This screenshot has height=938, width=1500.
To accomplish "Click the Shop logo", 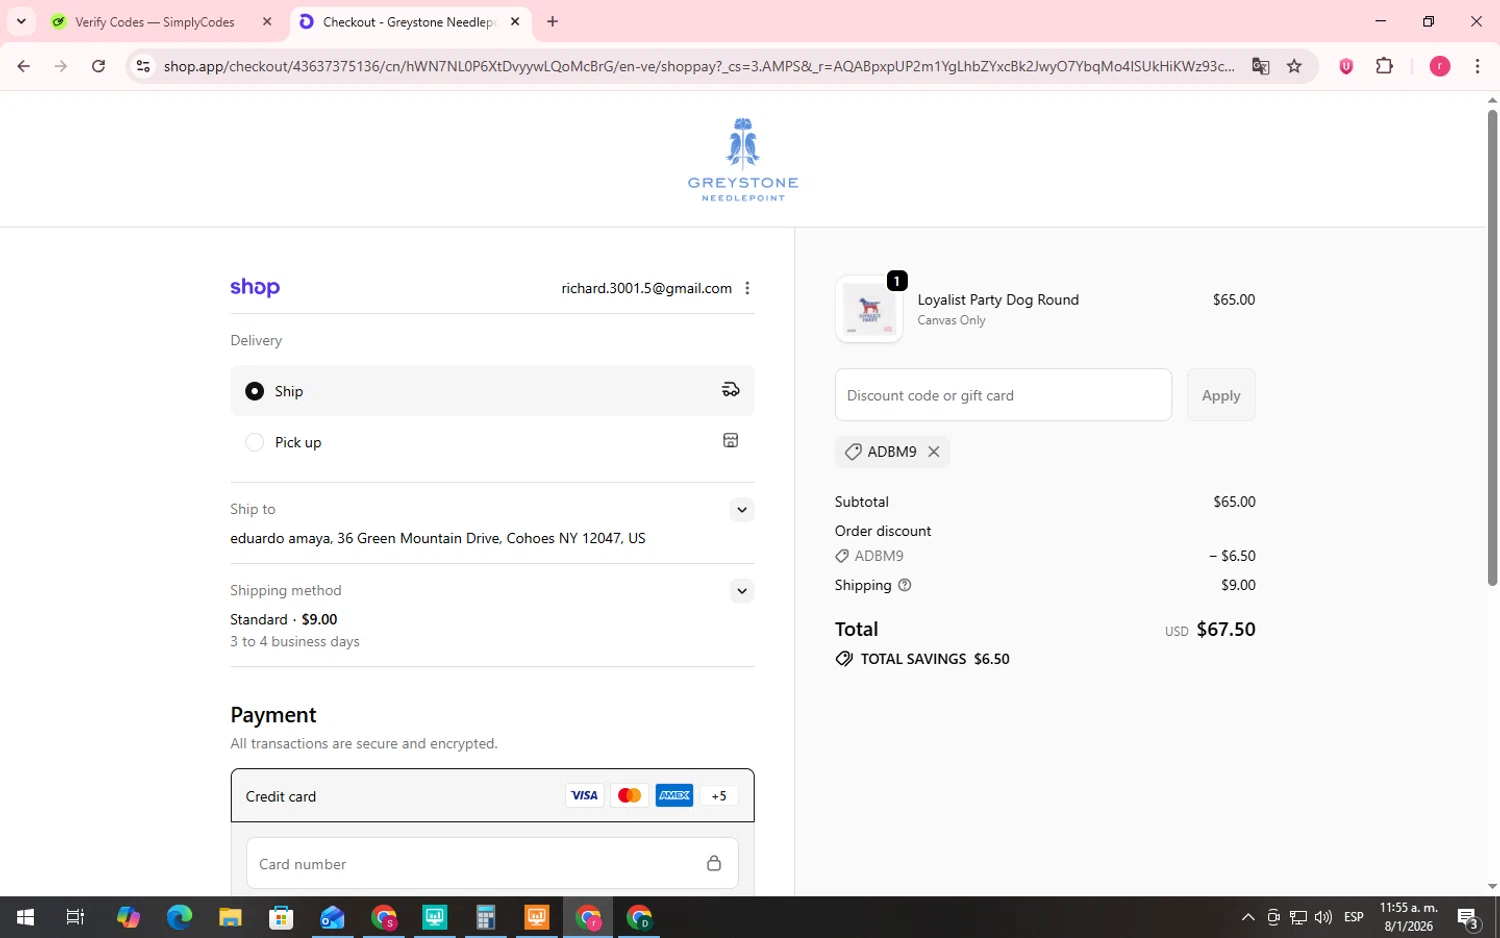I will (255, 288).
